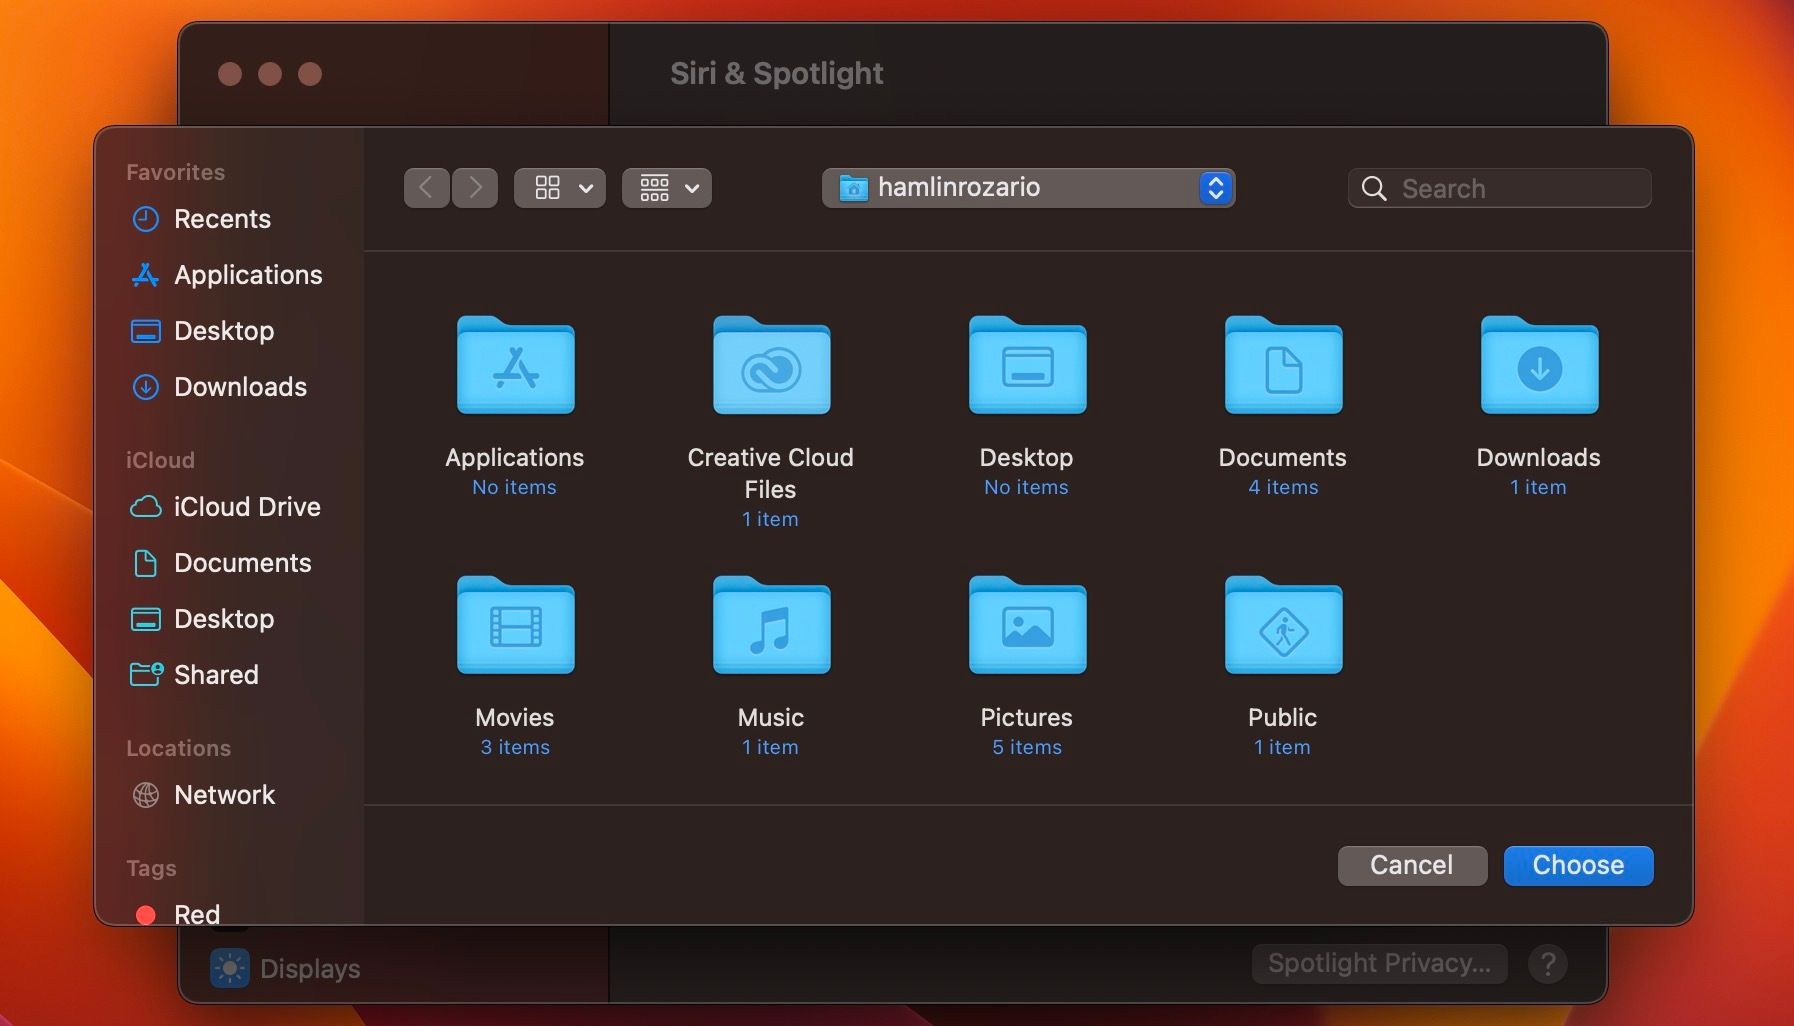Open the hamlinrozario location popup
The height and width of the screenshot is (1026, 1794).
1028,188
